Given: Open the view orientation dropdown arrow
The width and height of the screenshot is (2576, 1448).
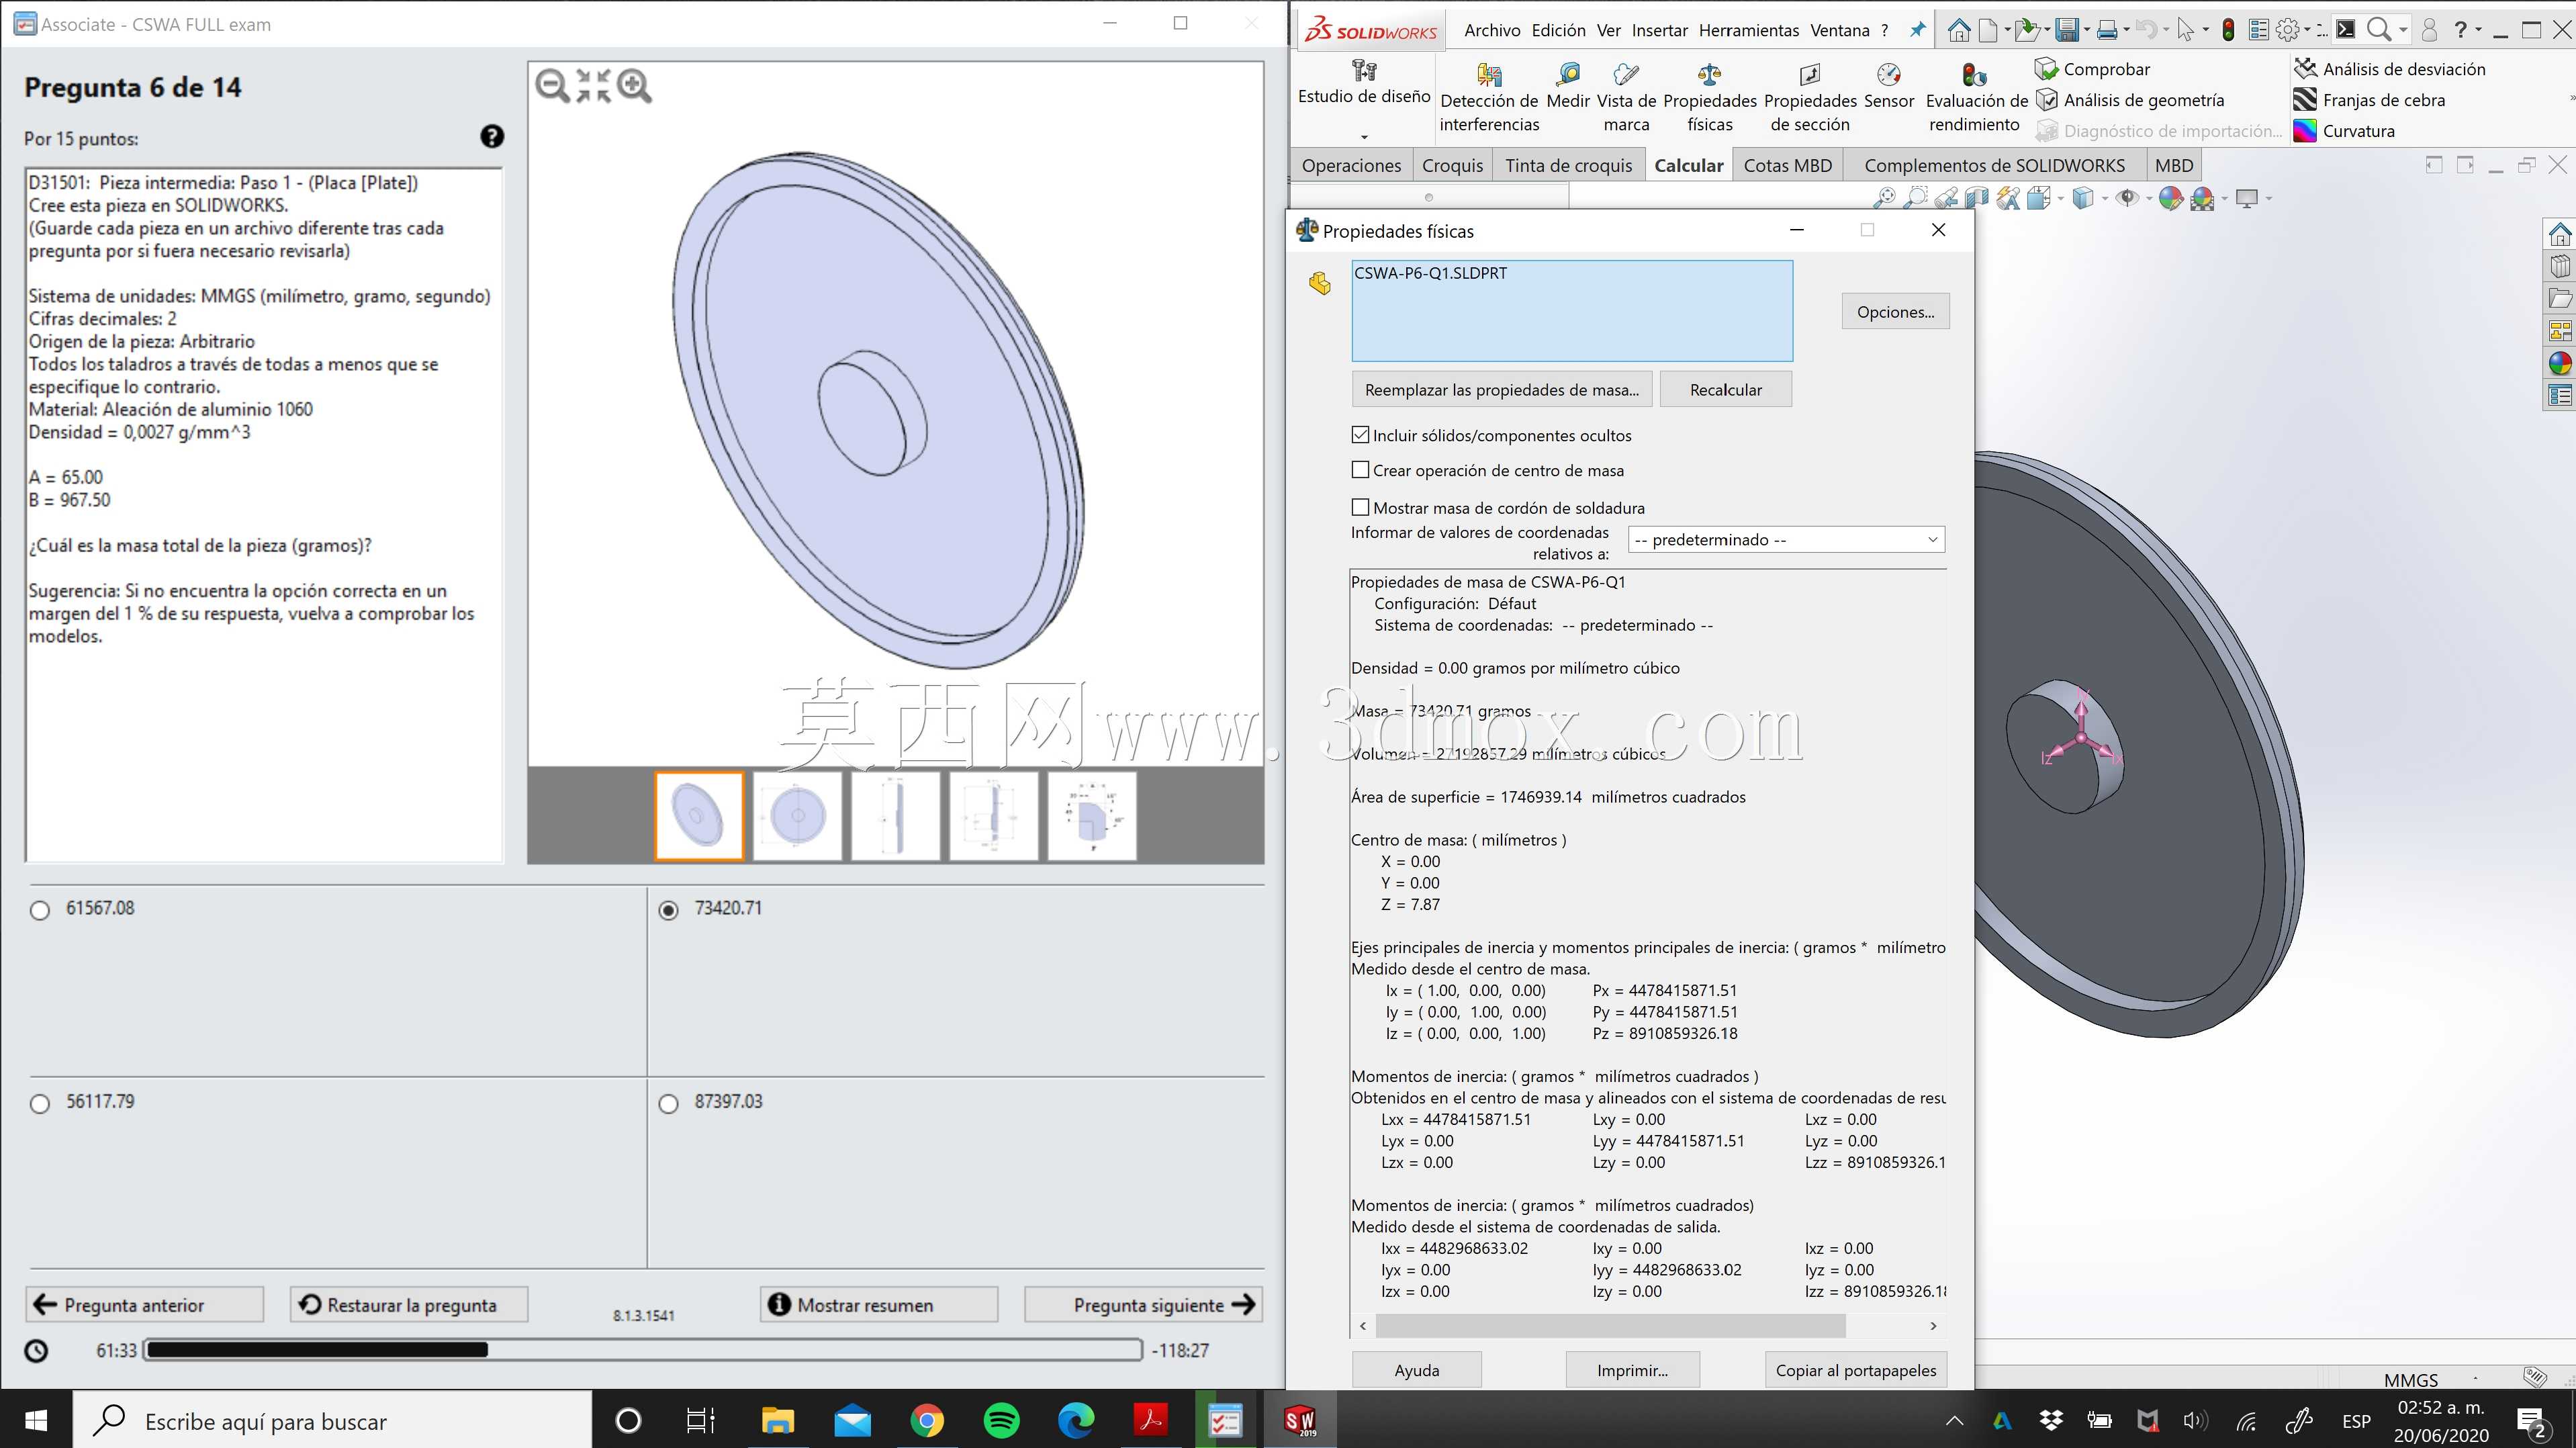Looking at the screenshot, I should coord(2061,198).
